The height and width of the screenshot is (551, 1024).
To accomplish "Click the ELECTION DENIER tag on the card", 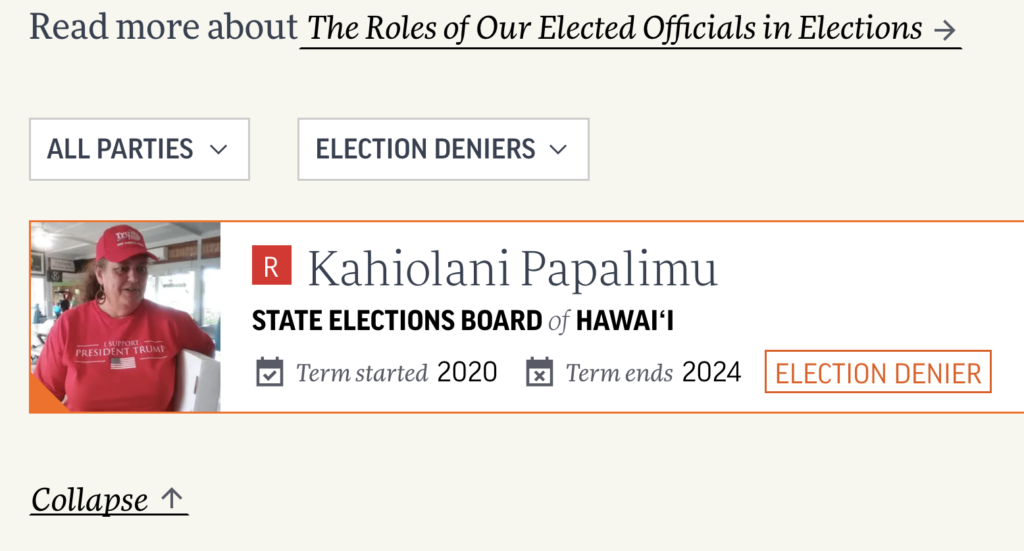I will [878, 373].
